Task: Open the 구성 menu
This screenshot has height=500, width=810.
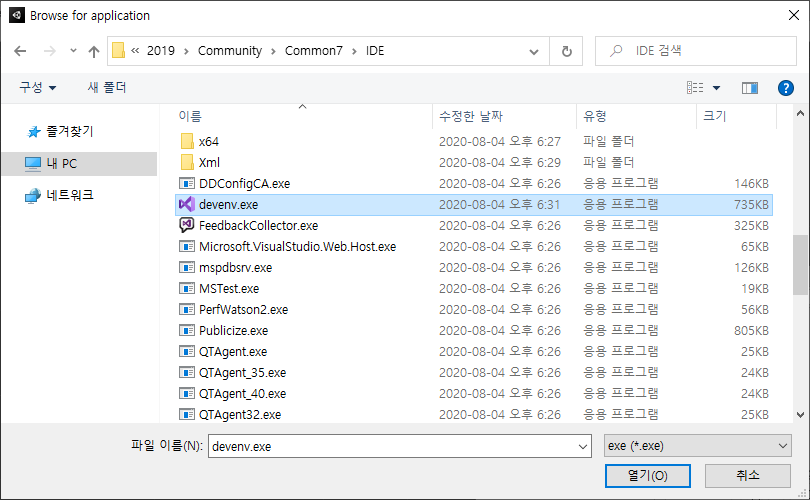Action: (x=38, y=87)
